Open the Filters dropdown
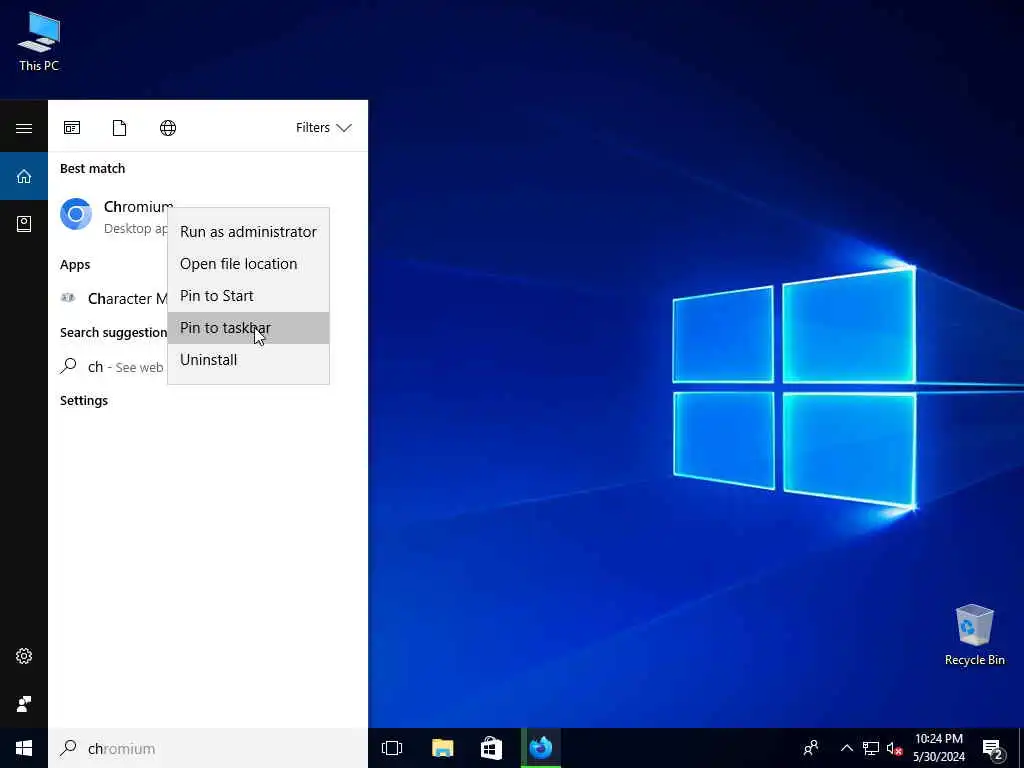This screenshot has width=1024, height=768. point(323,127)
